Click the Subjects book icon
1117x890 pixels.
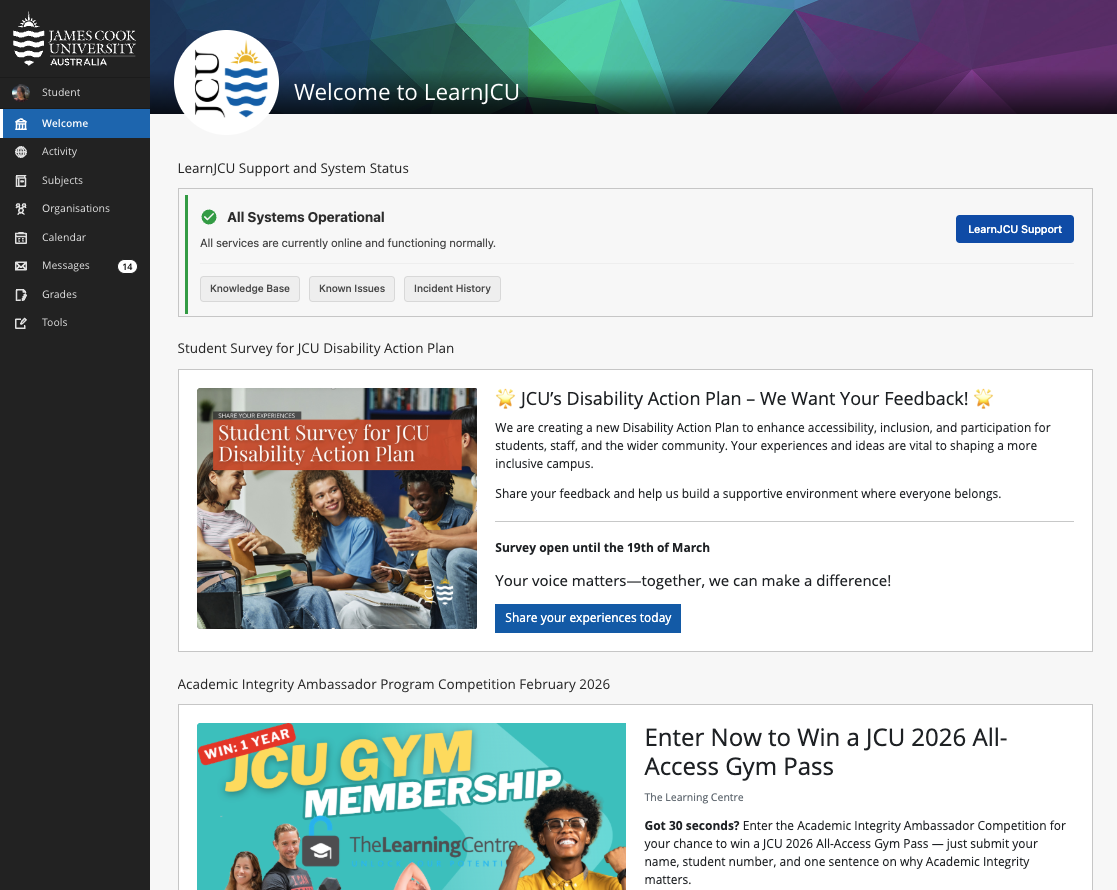[21, 180]
